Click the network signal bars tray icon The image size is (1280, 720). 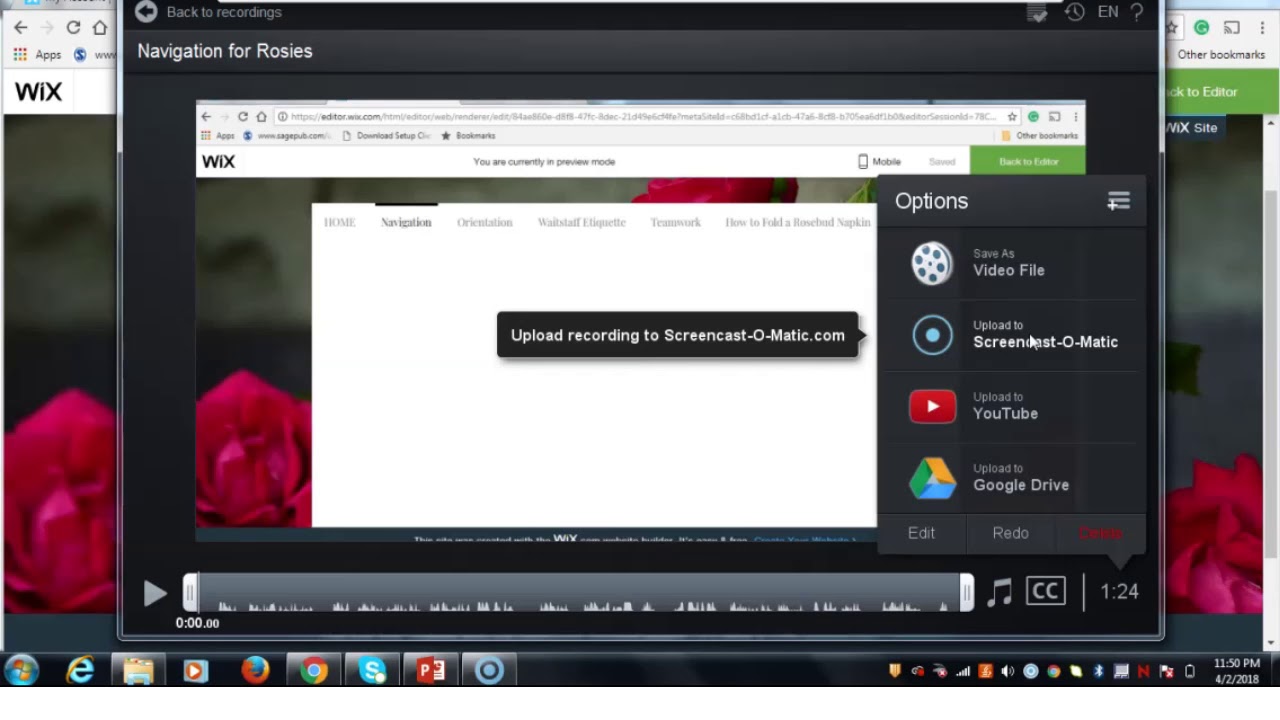[x=962, y=672]
